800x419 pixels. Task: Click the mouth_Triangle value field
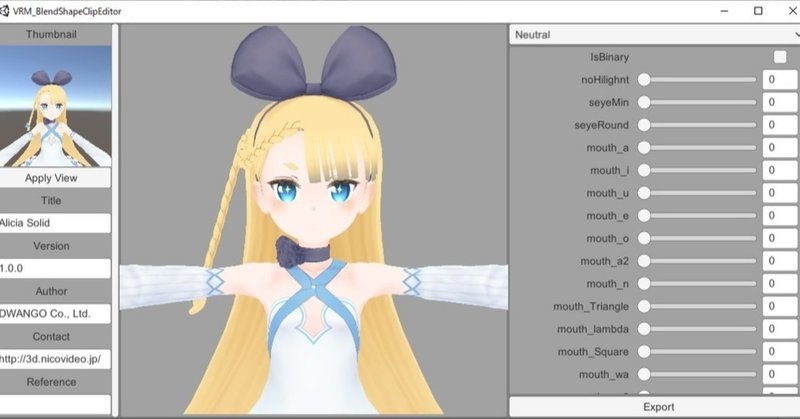780,306
